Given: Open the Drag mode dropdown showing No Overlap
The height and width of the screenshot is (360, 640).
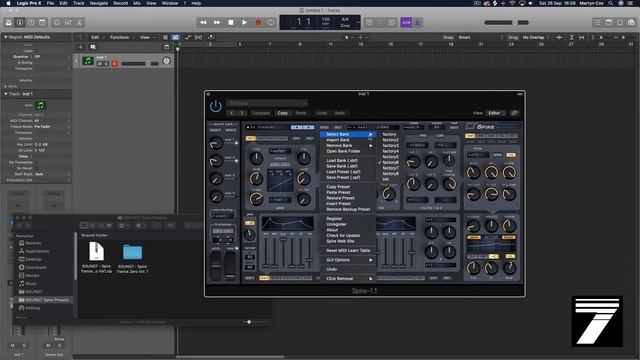Looking at the screenshot, I should tap(536, 37).
